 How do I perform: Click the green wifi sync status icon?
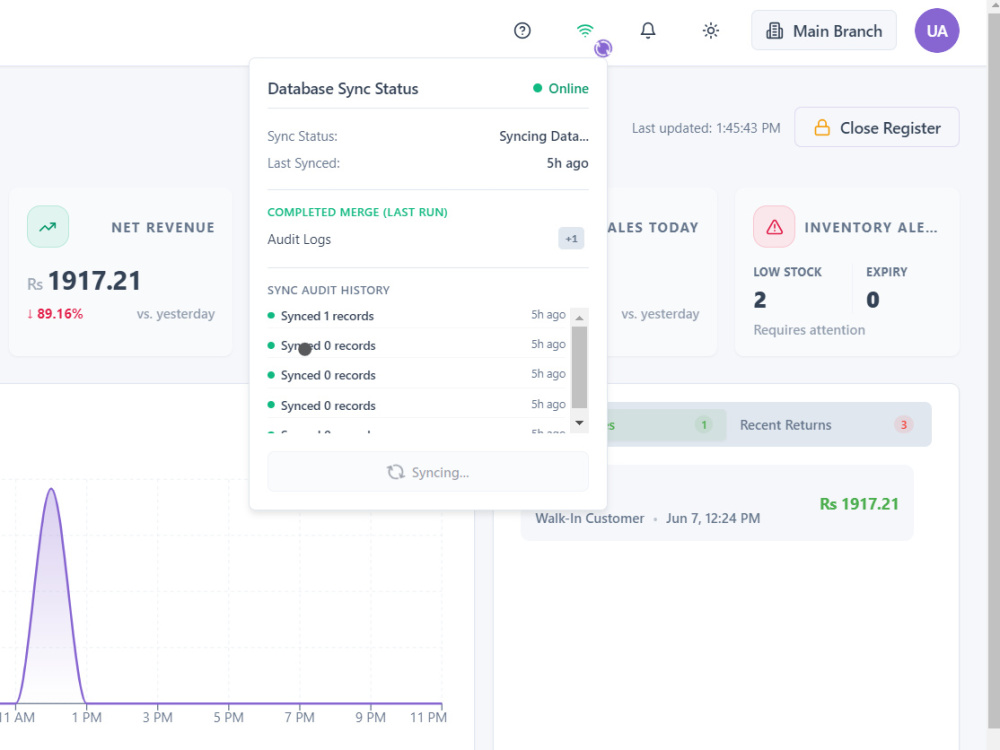584,30
